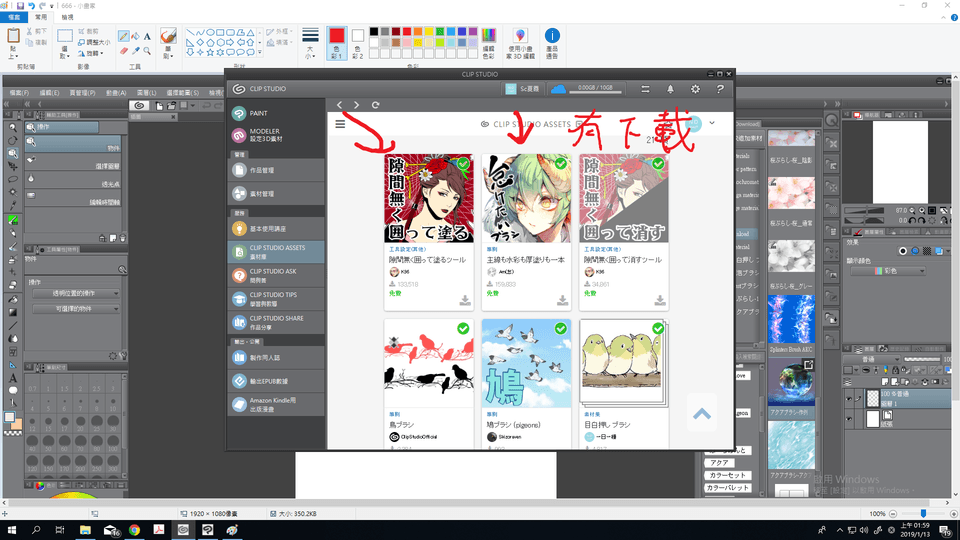This screenshot has width=960, height=540.
Task: Click the scroll-to-top arrow in Assets page
Action: pos(702,414)
